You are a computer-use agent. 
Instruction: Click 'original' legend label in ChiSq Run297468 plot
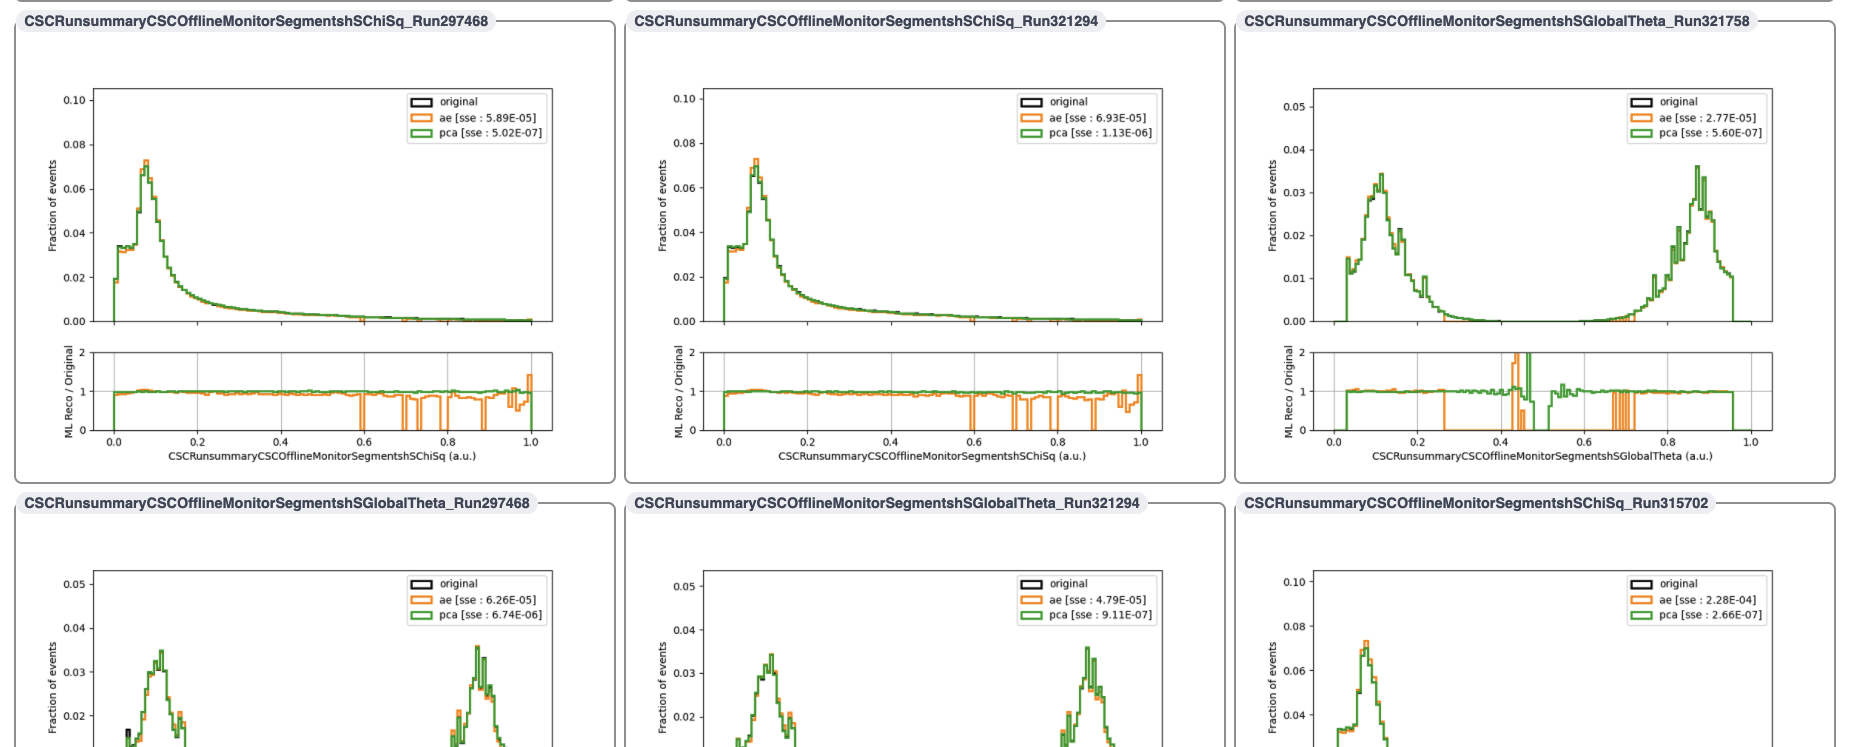(458, 102)
